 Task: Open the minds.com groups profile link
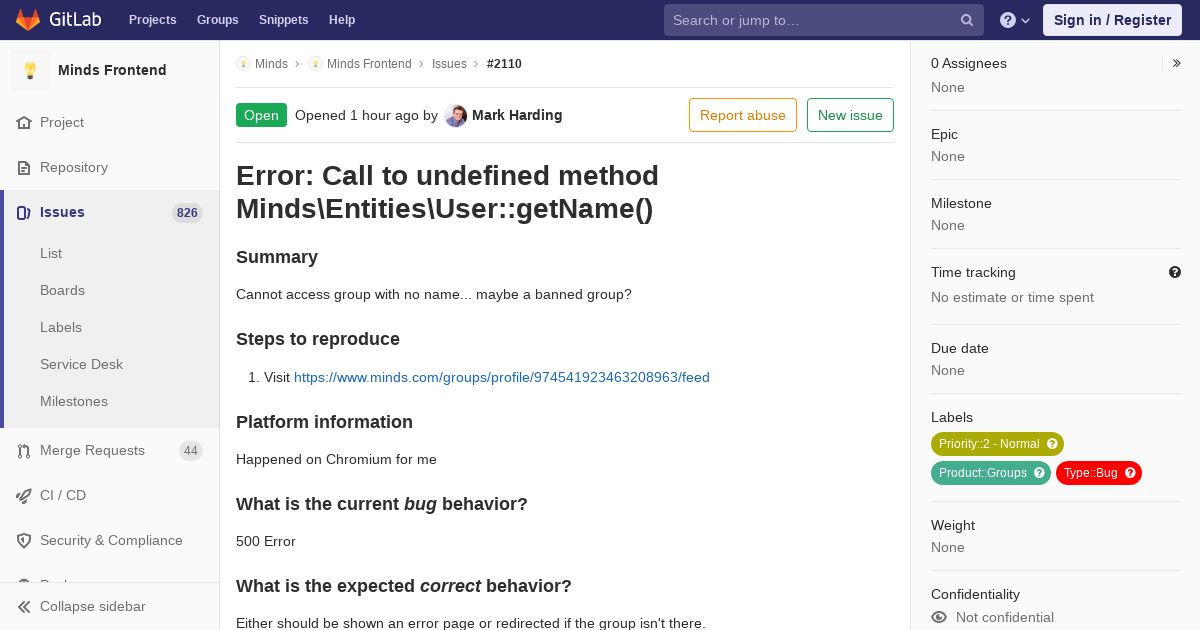click(502, 377)
